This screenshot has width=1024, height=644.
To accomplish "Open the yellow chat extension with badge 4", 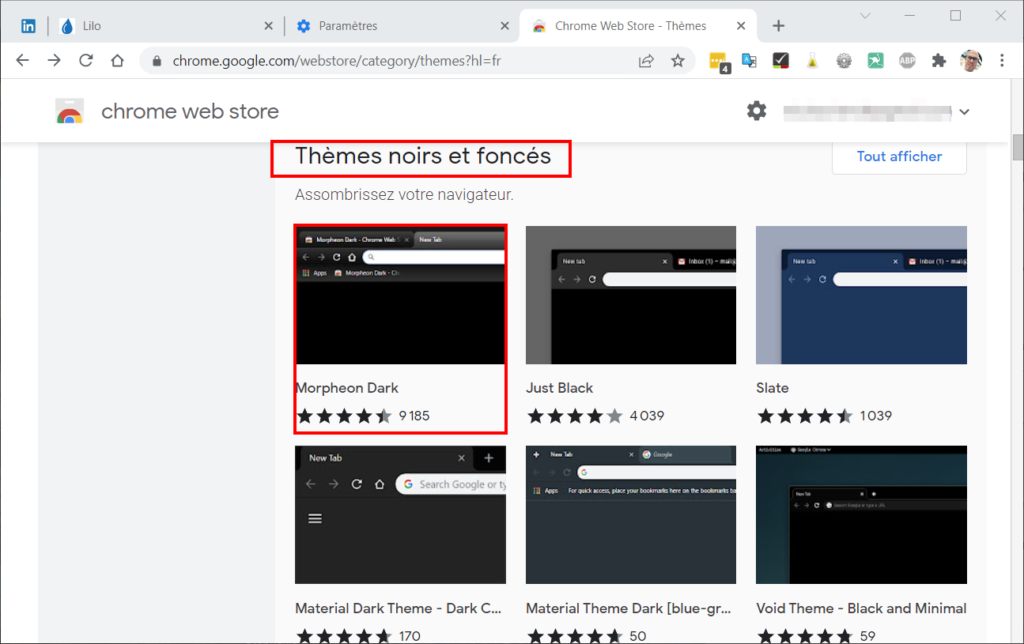I will point(719,62).
